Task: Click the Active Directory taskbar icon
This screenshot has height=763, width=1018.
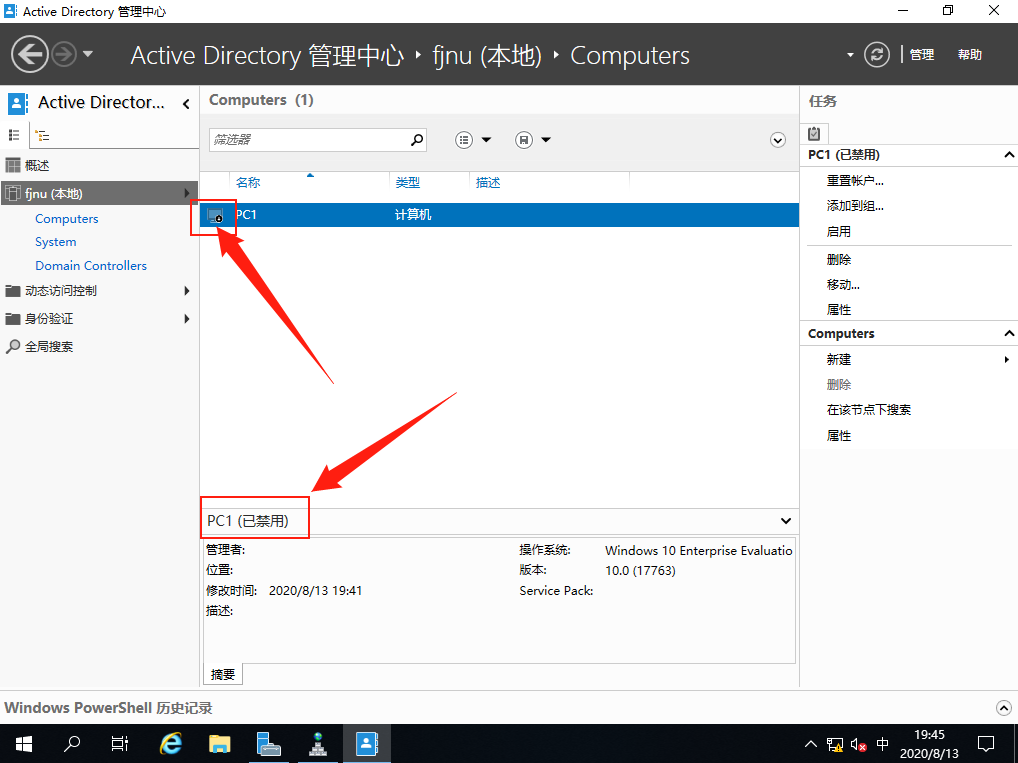Action: click(x=367, y=744)
